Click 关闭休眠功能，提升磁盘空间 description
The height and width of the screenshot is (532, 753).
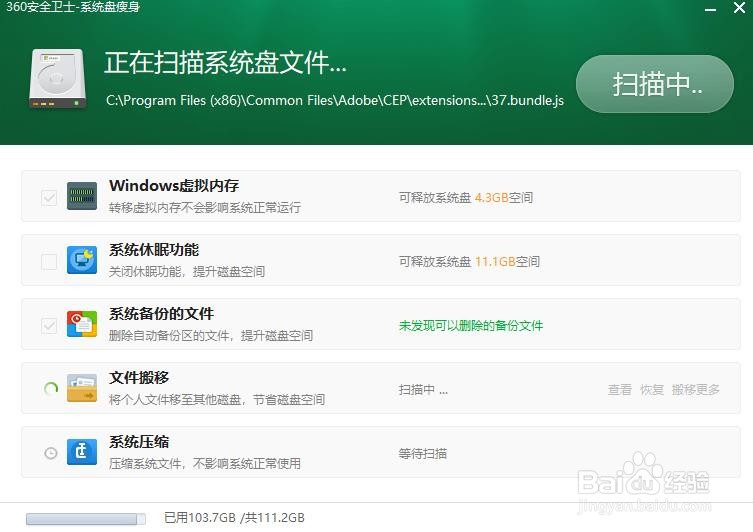(x=187, y=272)
